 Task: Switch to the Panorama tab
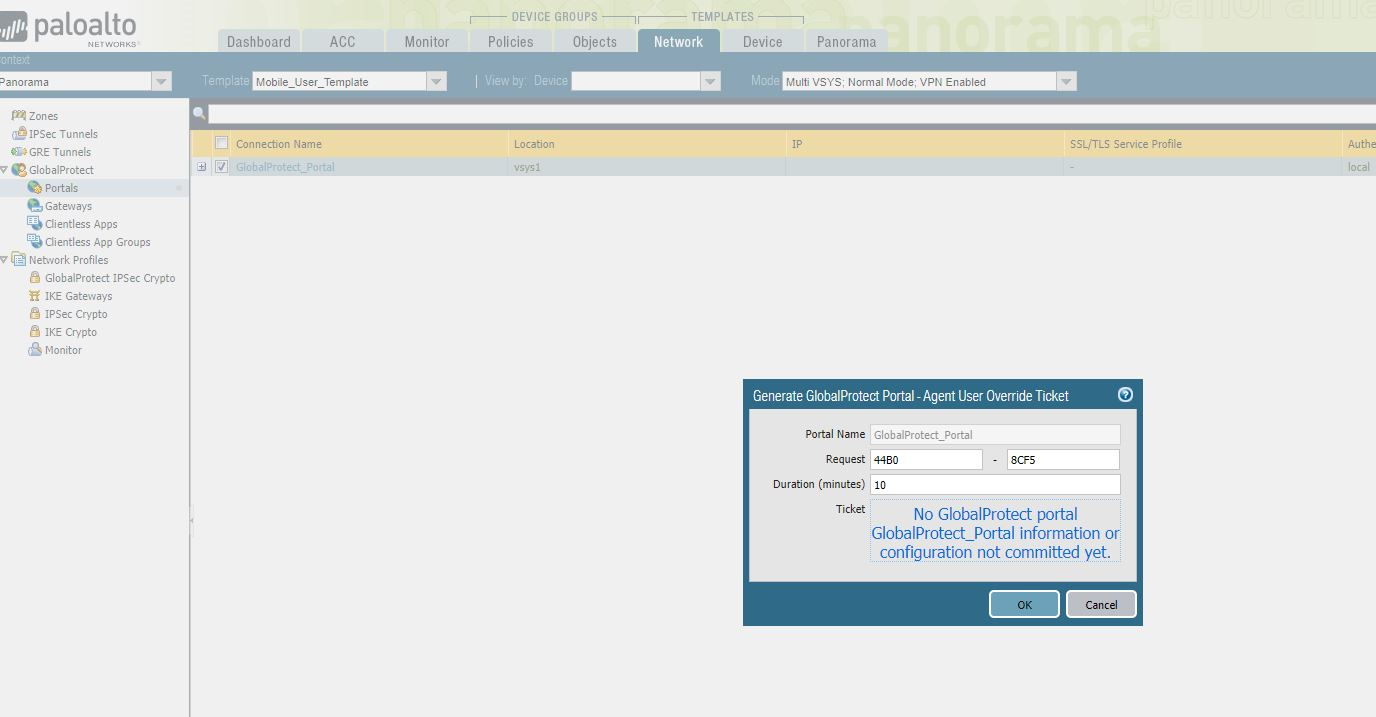click(847, 41)
